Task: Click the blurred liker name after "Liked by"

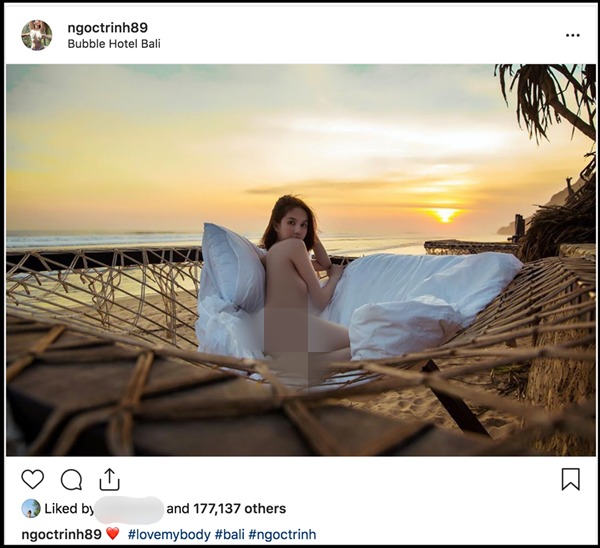Action: 130,509
